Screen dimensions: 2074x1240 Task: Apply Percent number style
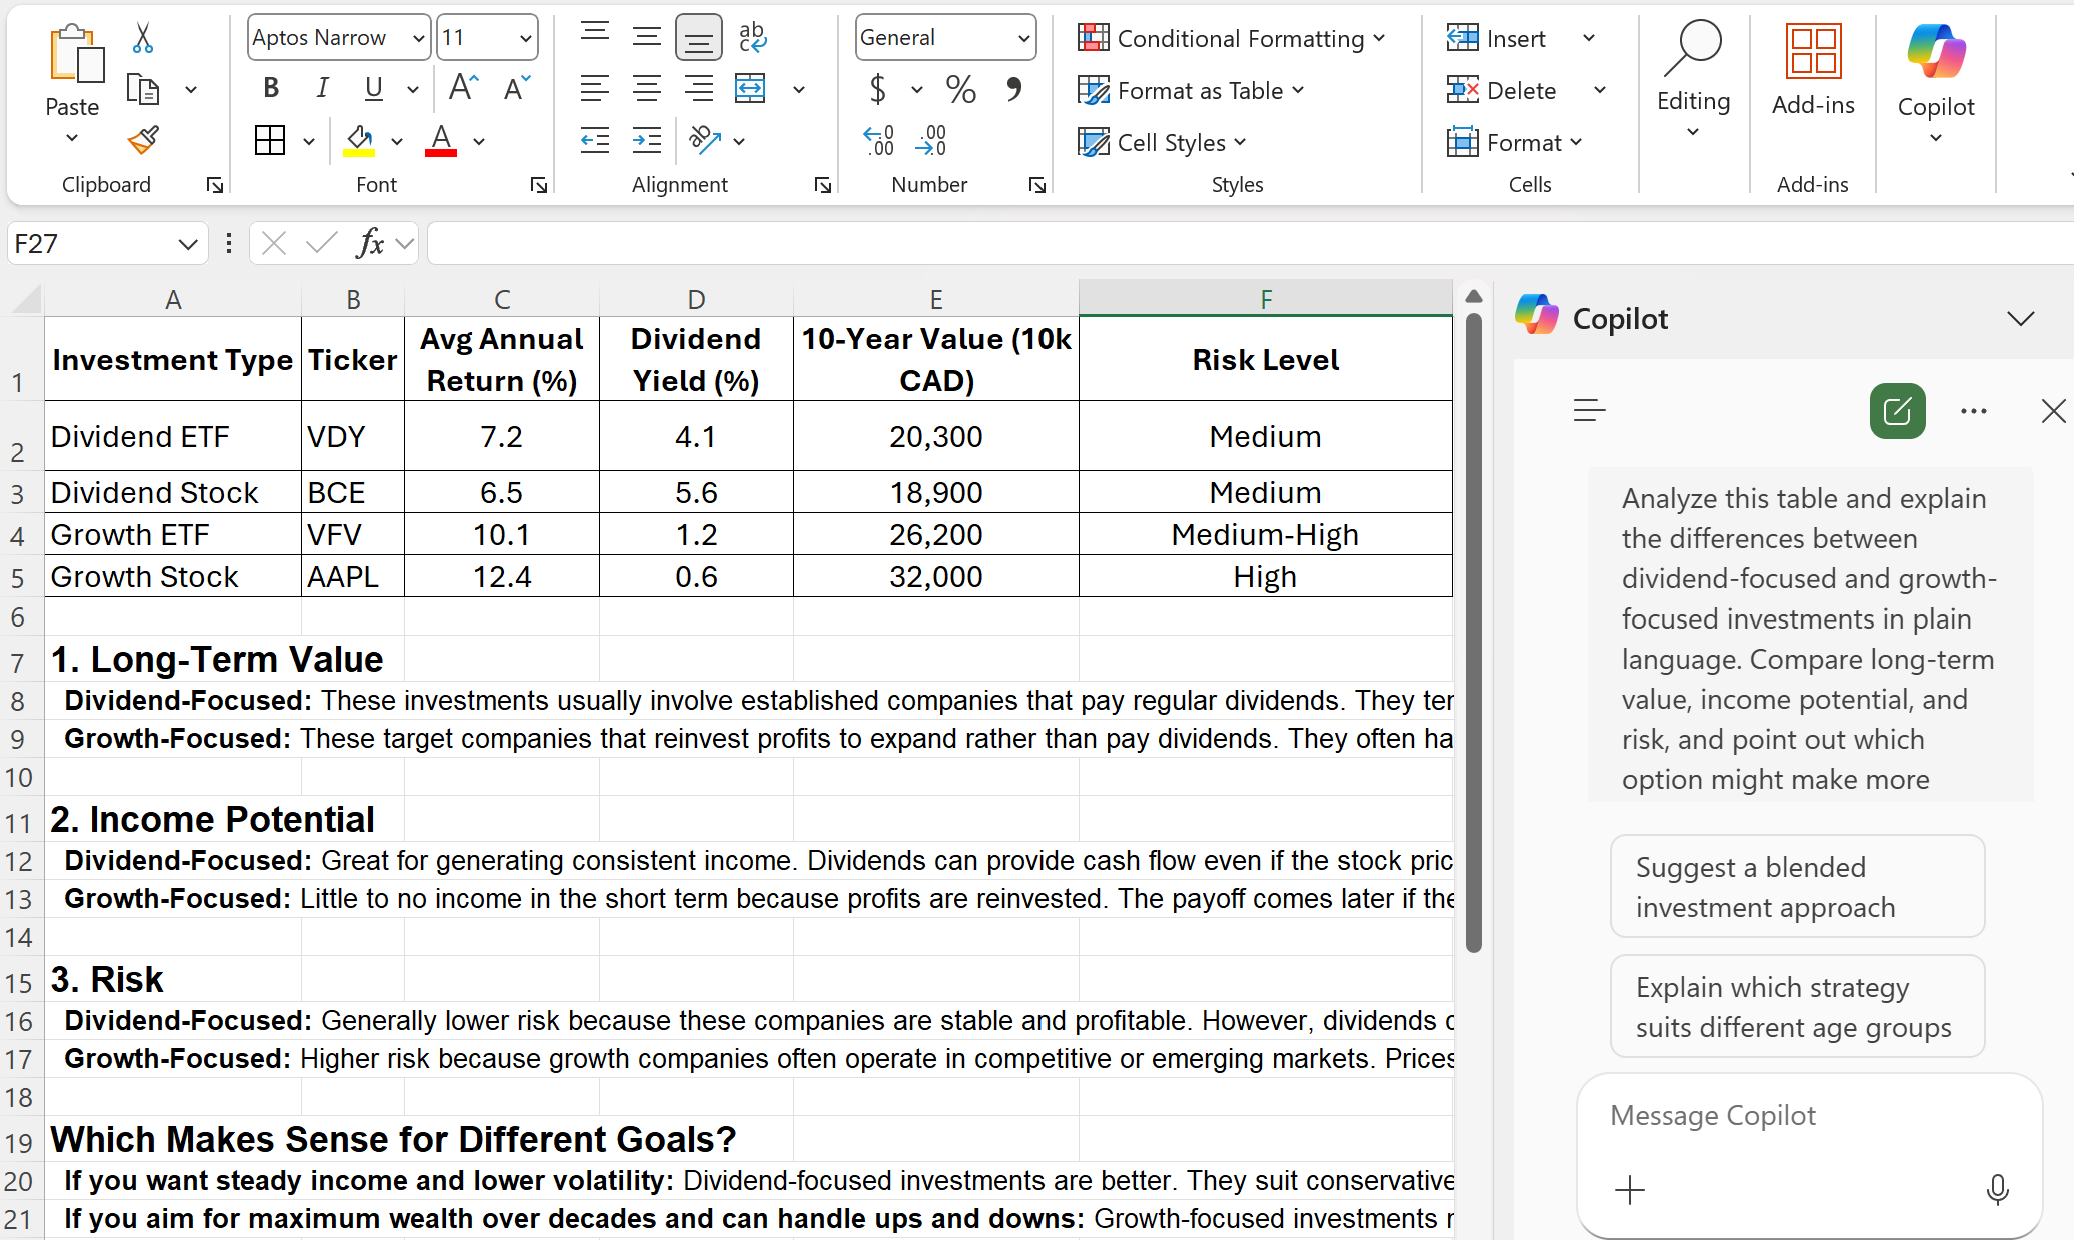(960, 88)
